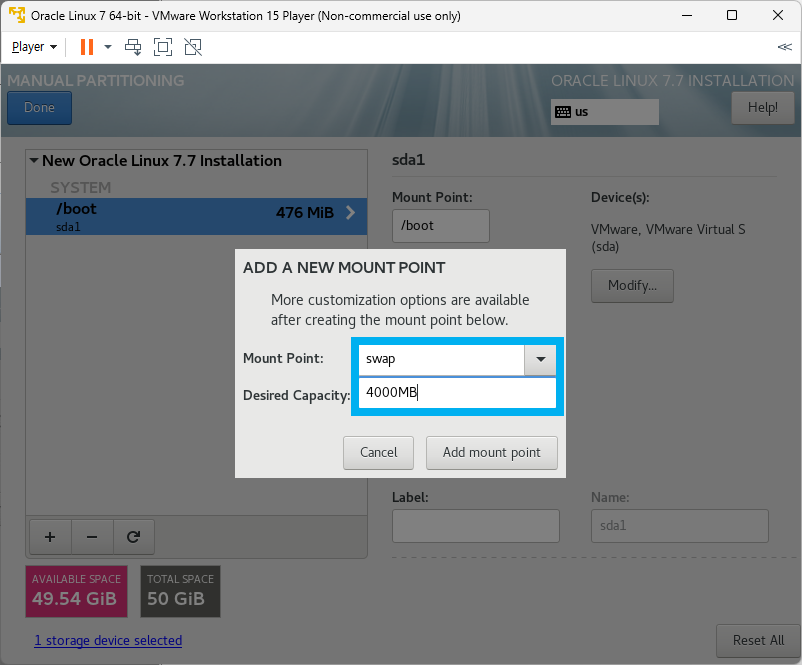The image size is (802, 665).
Task: Click the Reset All button
Action: coord(758,640)
